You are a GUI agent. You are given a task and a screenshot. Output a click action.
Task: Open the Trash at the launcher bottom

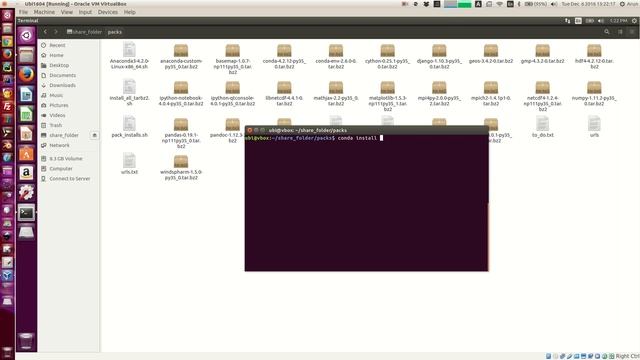[27, 341]
